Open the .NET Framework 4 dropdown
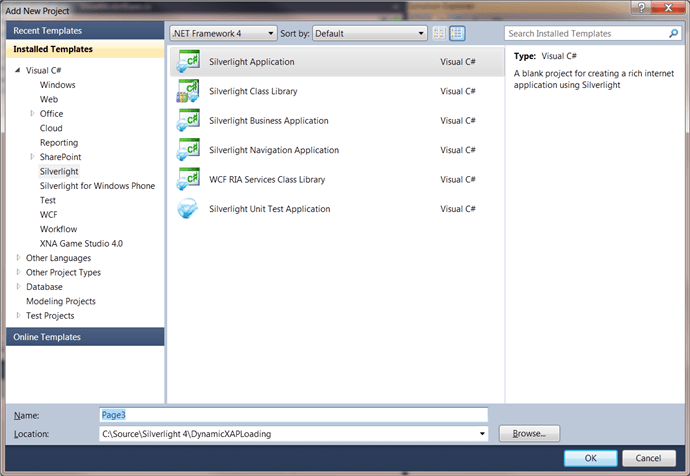The height and width of the screenshot is (476, 690). point(224,33)
